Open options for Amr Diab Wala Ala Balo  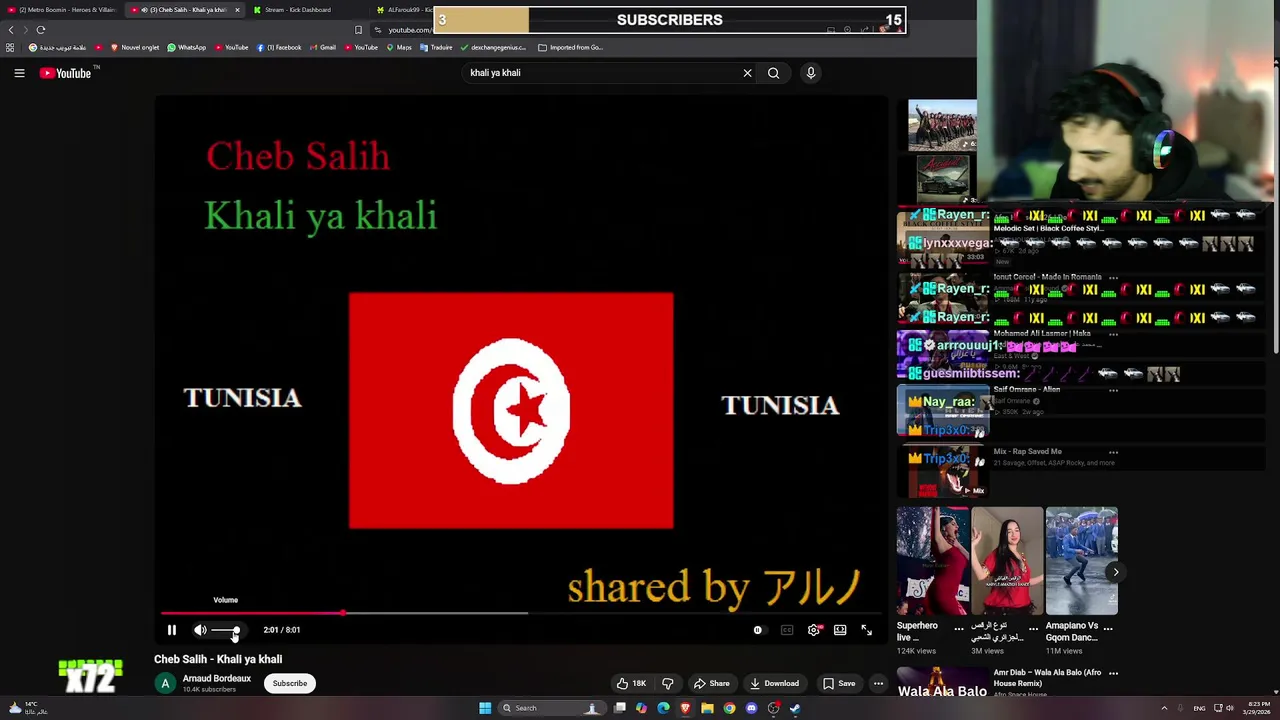[1113, 673]
